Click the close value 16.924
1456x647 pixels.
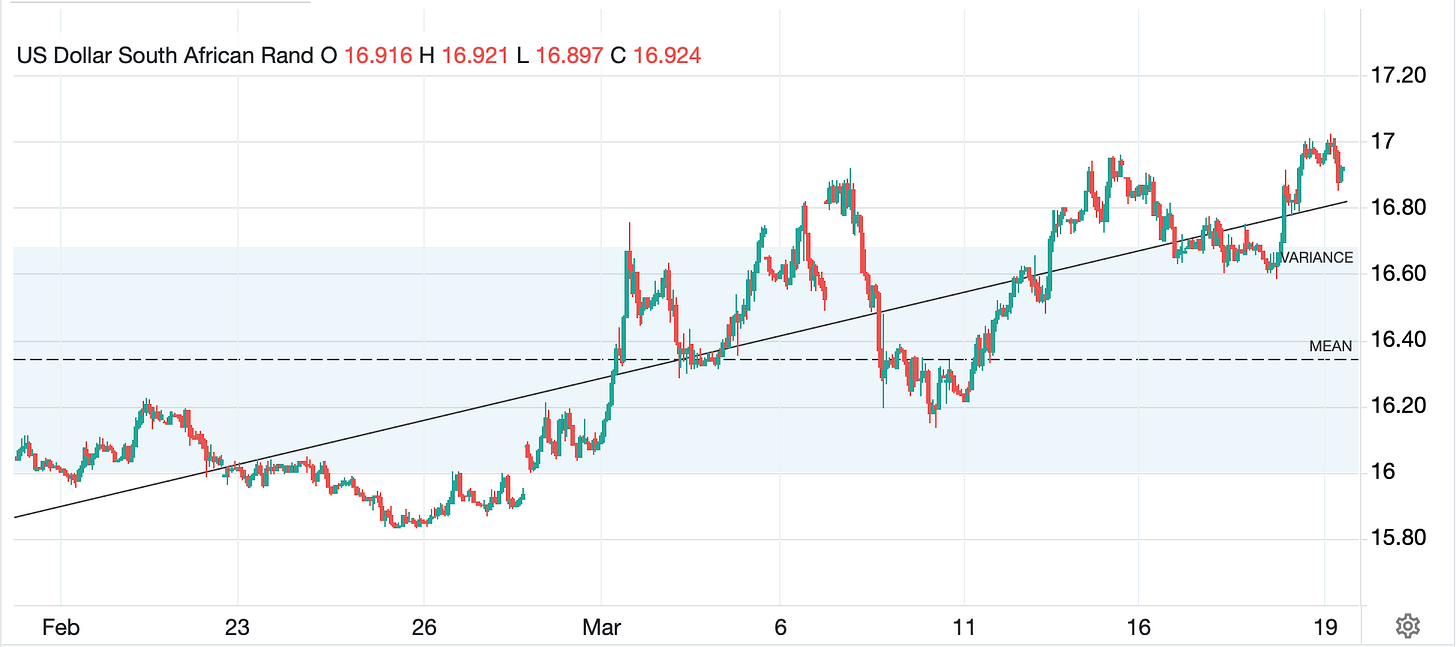click(x=667, y=56)
